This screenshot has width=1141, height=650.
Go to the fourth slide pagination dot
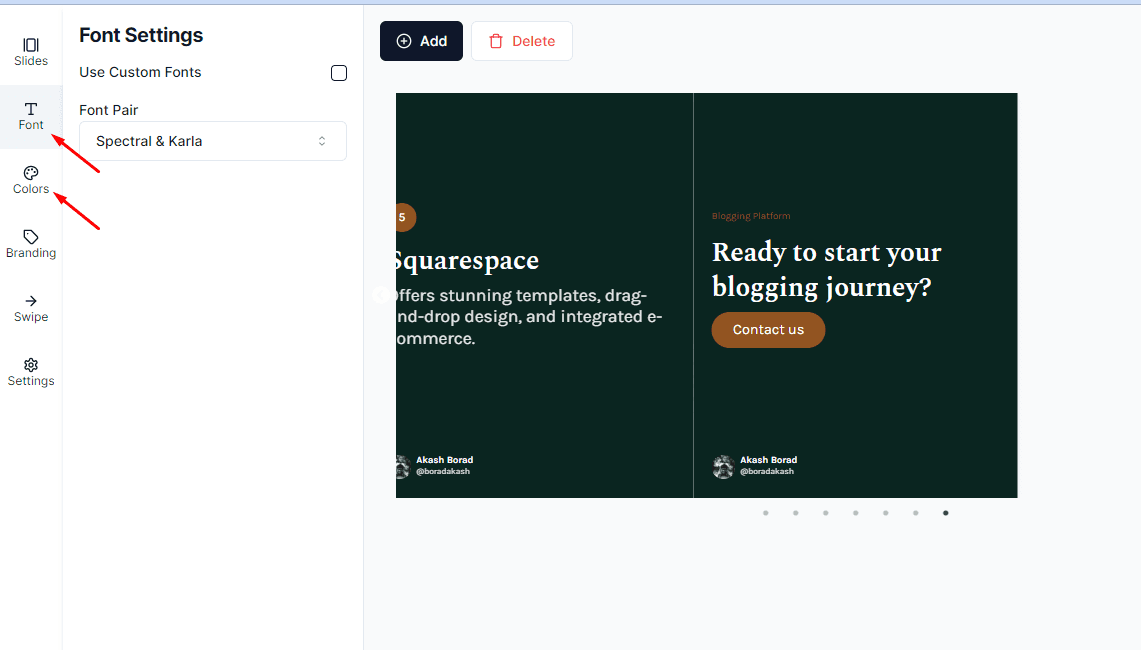pos(856,513)
